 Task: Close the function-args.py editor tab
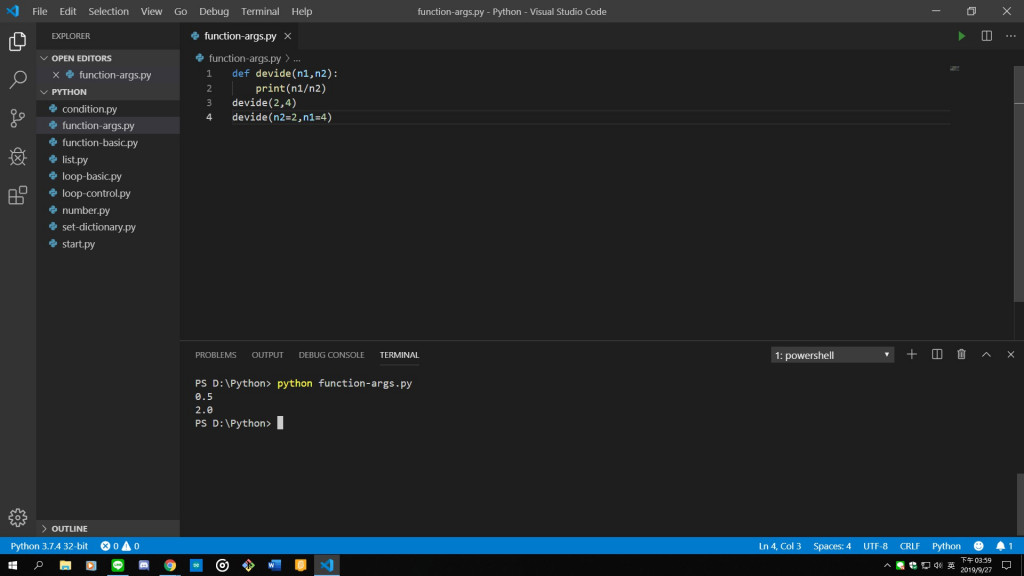[x=287, y=36]
